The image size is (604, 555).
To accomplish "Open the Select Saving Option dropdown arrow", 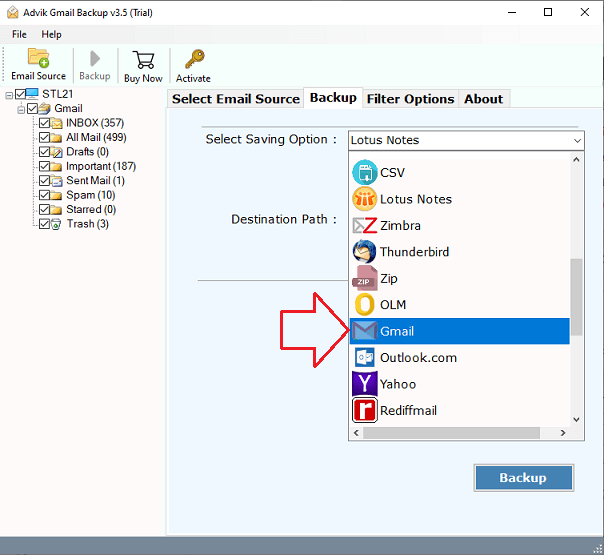I will point(577,141).
